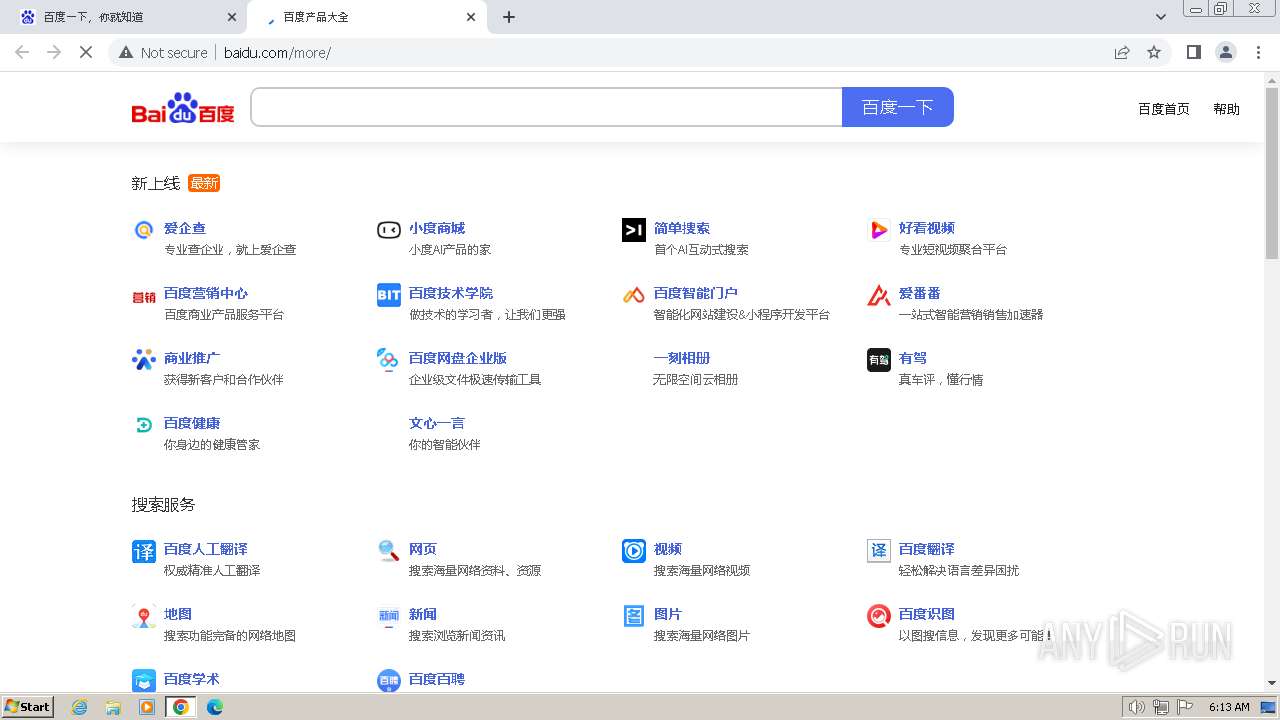Click the 视频 play icon

pyautogui.click(x=634, y=551)
